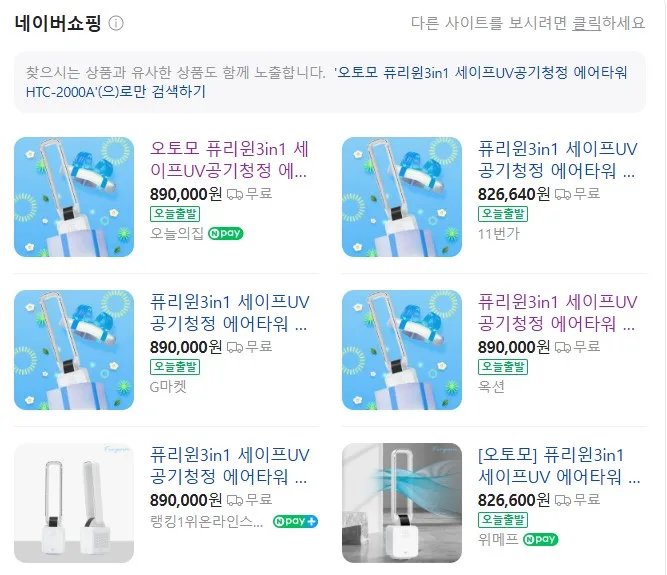Click 오늘출발 badge on 위메프 listing
667x575 pixels.
(x=503, y=520)
